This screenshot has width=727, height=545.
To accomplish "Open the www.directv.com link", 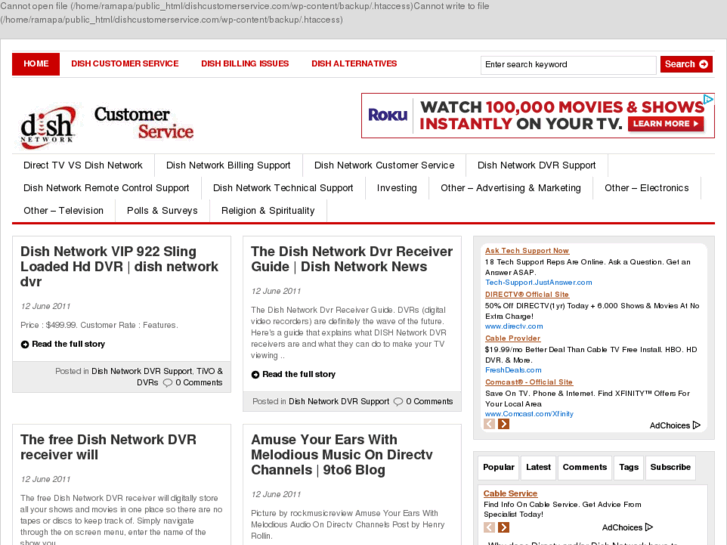I will click(514, 327).
